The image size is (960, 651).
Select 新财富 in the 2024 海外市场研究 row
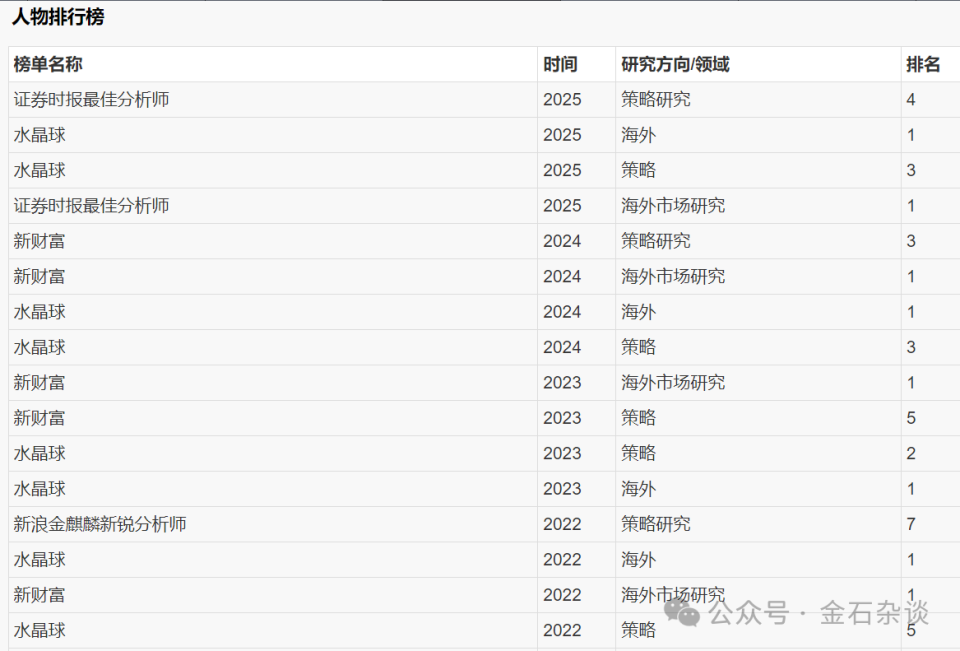(x=39, y=277)
